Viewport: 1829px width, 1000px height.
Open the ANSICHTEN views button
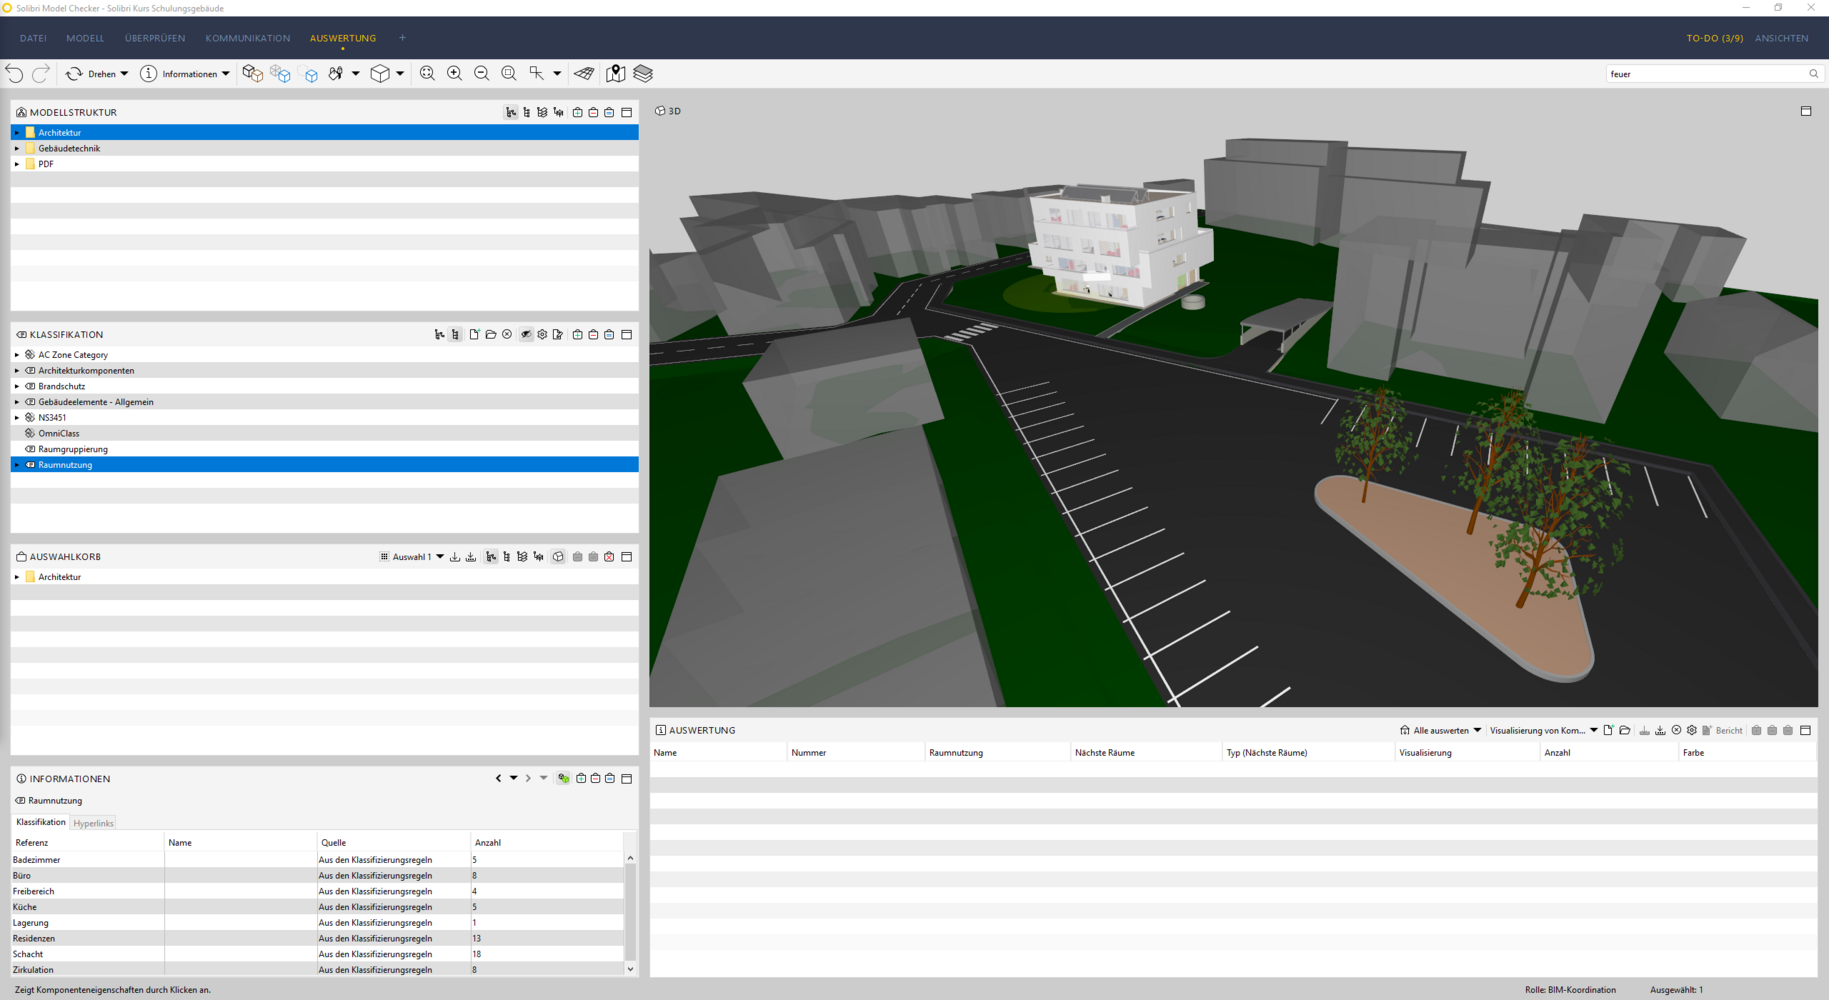tap(1781, 38)
